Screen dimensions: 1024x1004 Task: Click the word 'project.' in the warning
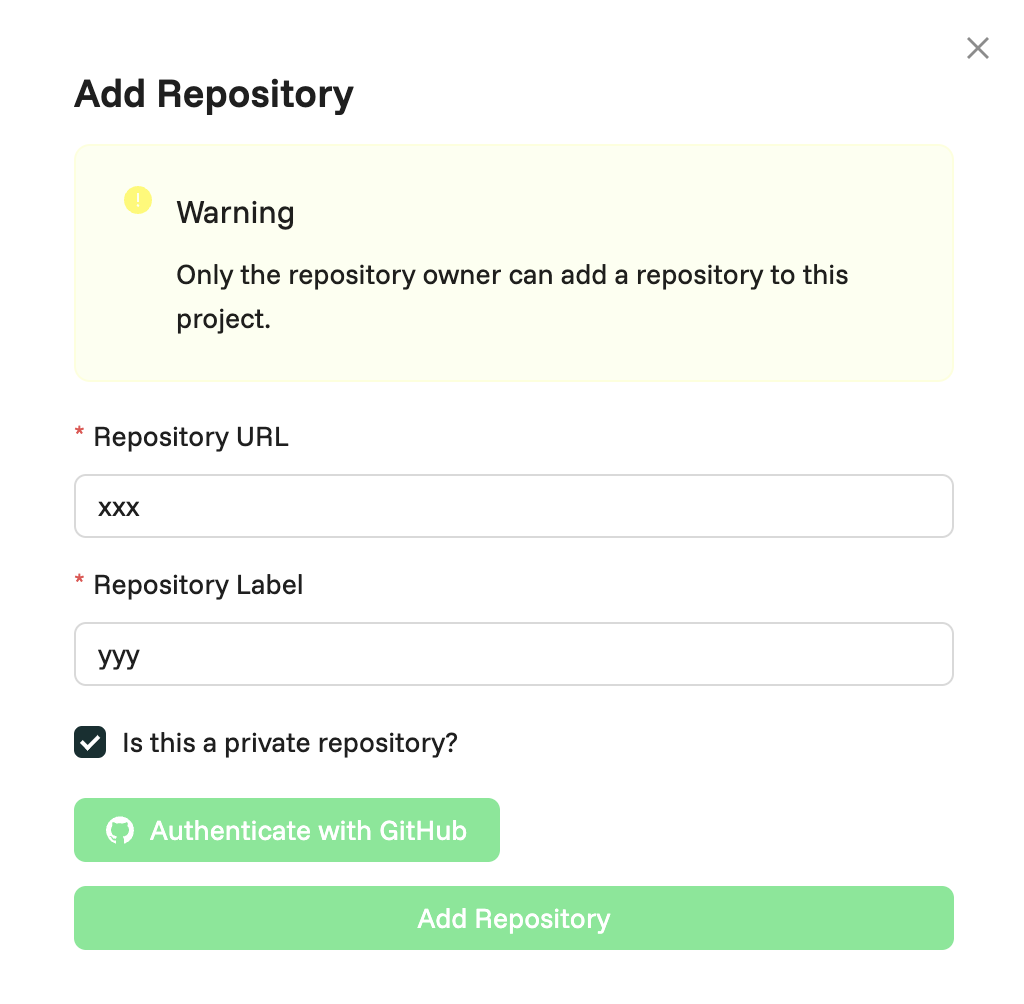point(224,321)
